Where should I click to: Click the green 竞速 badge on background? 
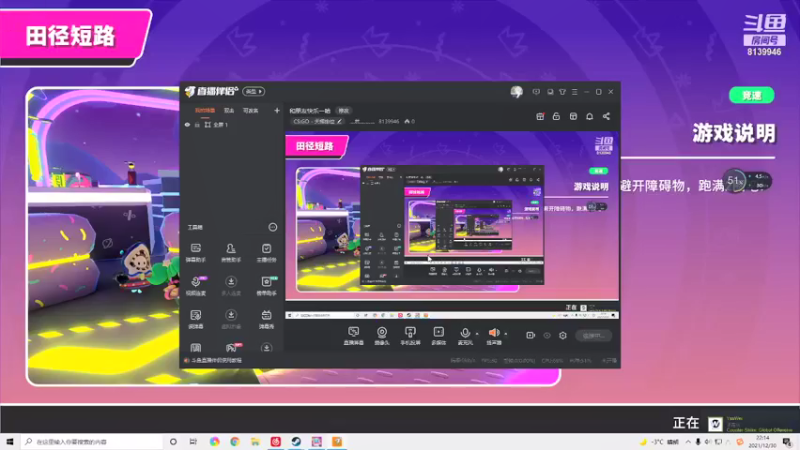tap(752, 95)
